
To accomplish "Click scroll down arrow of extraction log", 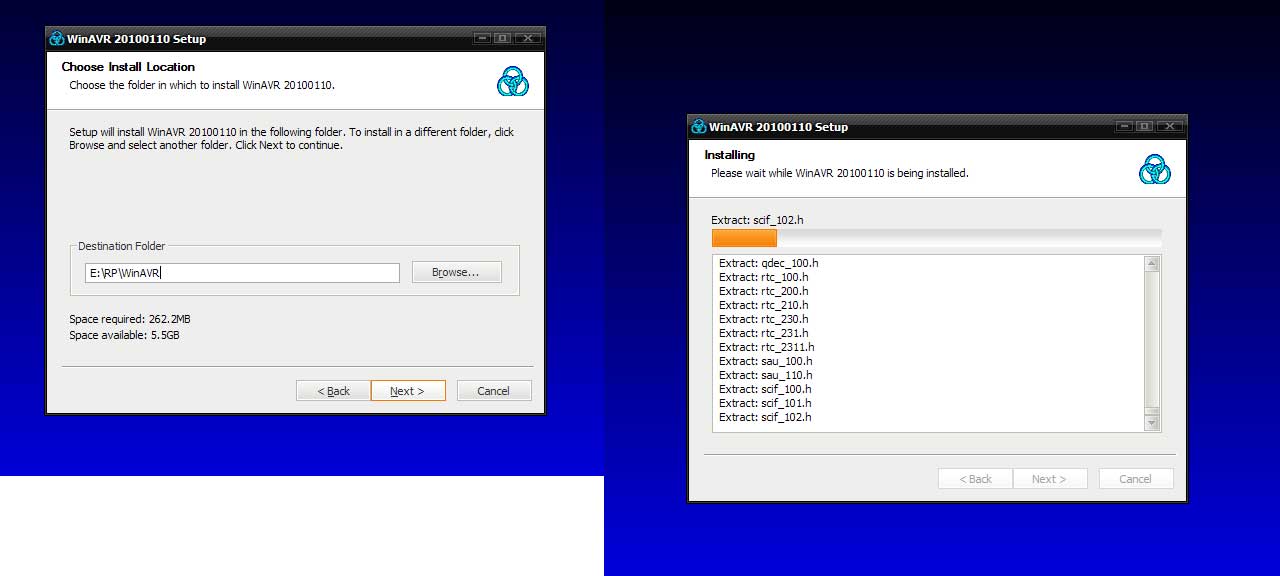I will pyautogui.click(x=1152, y=423).
